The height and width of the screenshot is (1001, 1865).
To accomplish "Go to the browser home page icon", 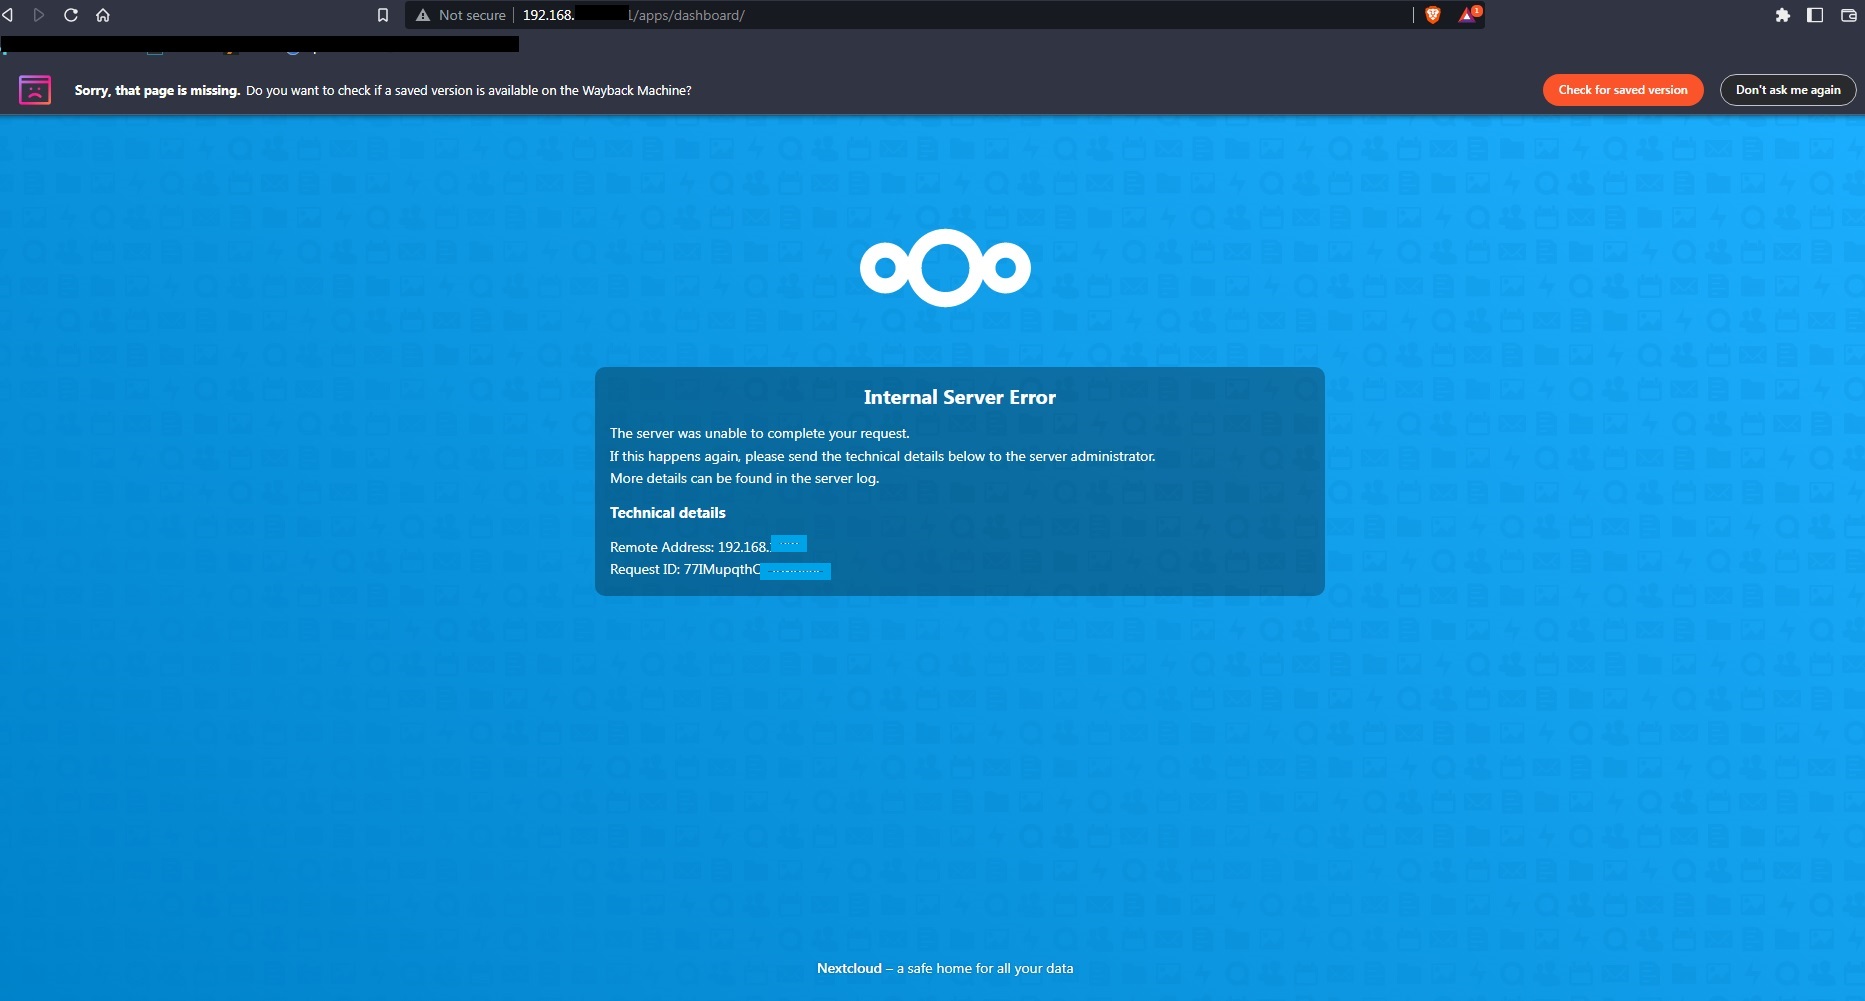I will pyautogui.click(x=103, y=15).
